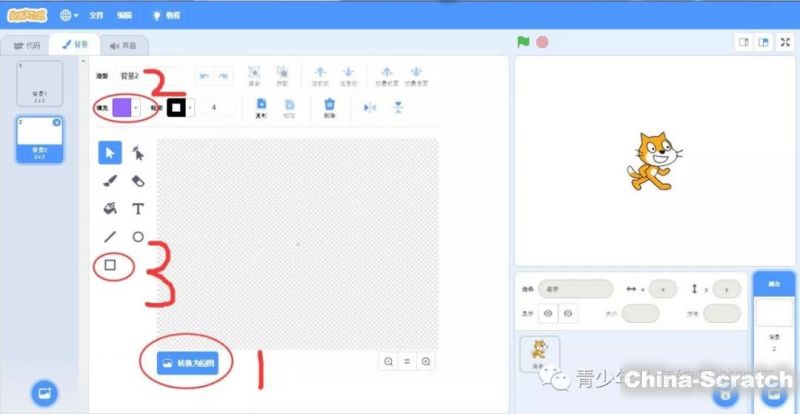Switch to the Code tab
The height and width of the screenshot is (414, 800).
[26, 45]
